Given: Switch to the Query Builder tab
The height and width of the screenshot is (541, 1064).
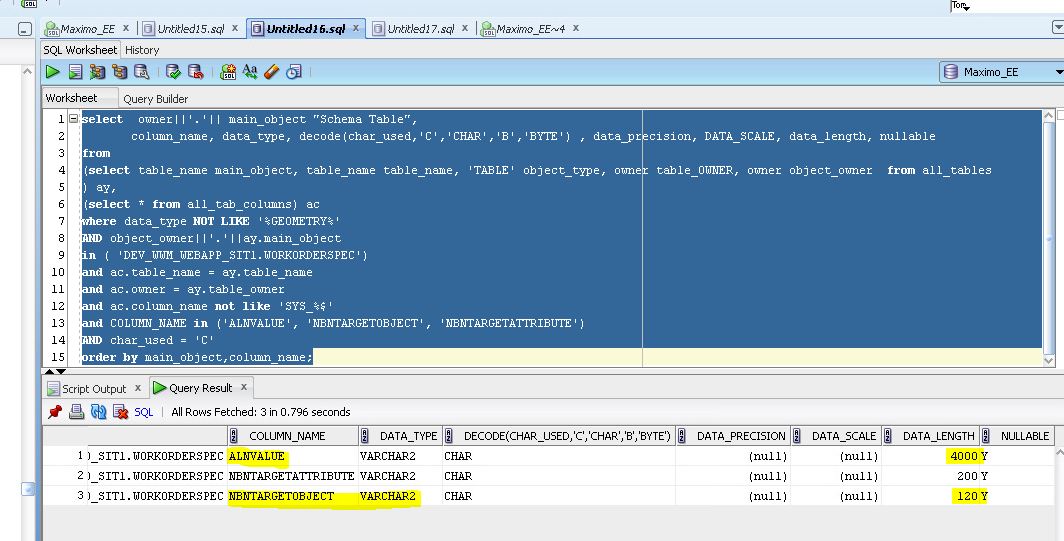Looking at the screenshot, I should pos(155,99).
